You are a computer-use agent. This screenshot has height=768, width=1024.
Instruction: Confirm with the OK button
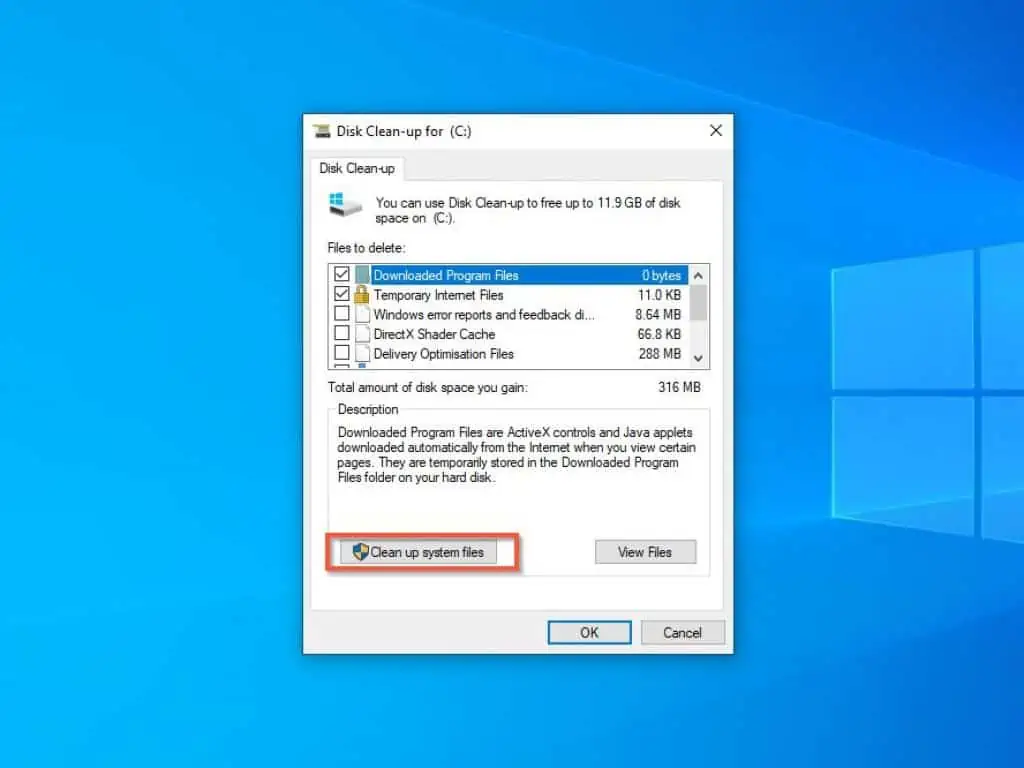coord(589,633)
